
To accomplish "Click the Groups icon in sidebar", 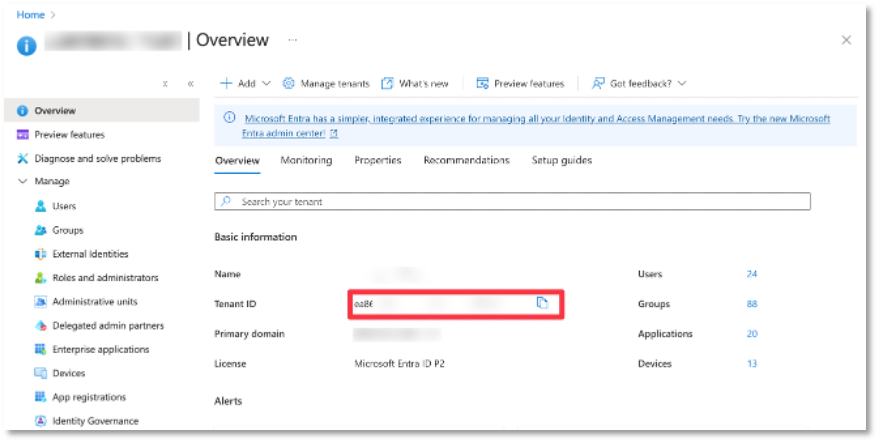I will (40, 230).
